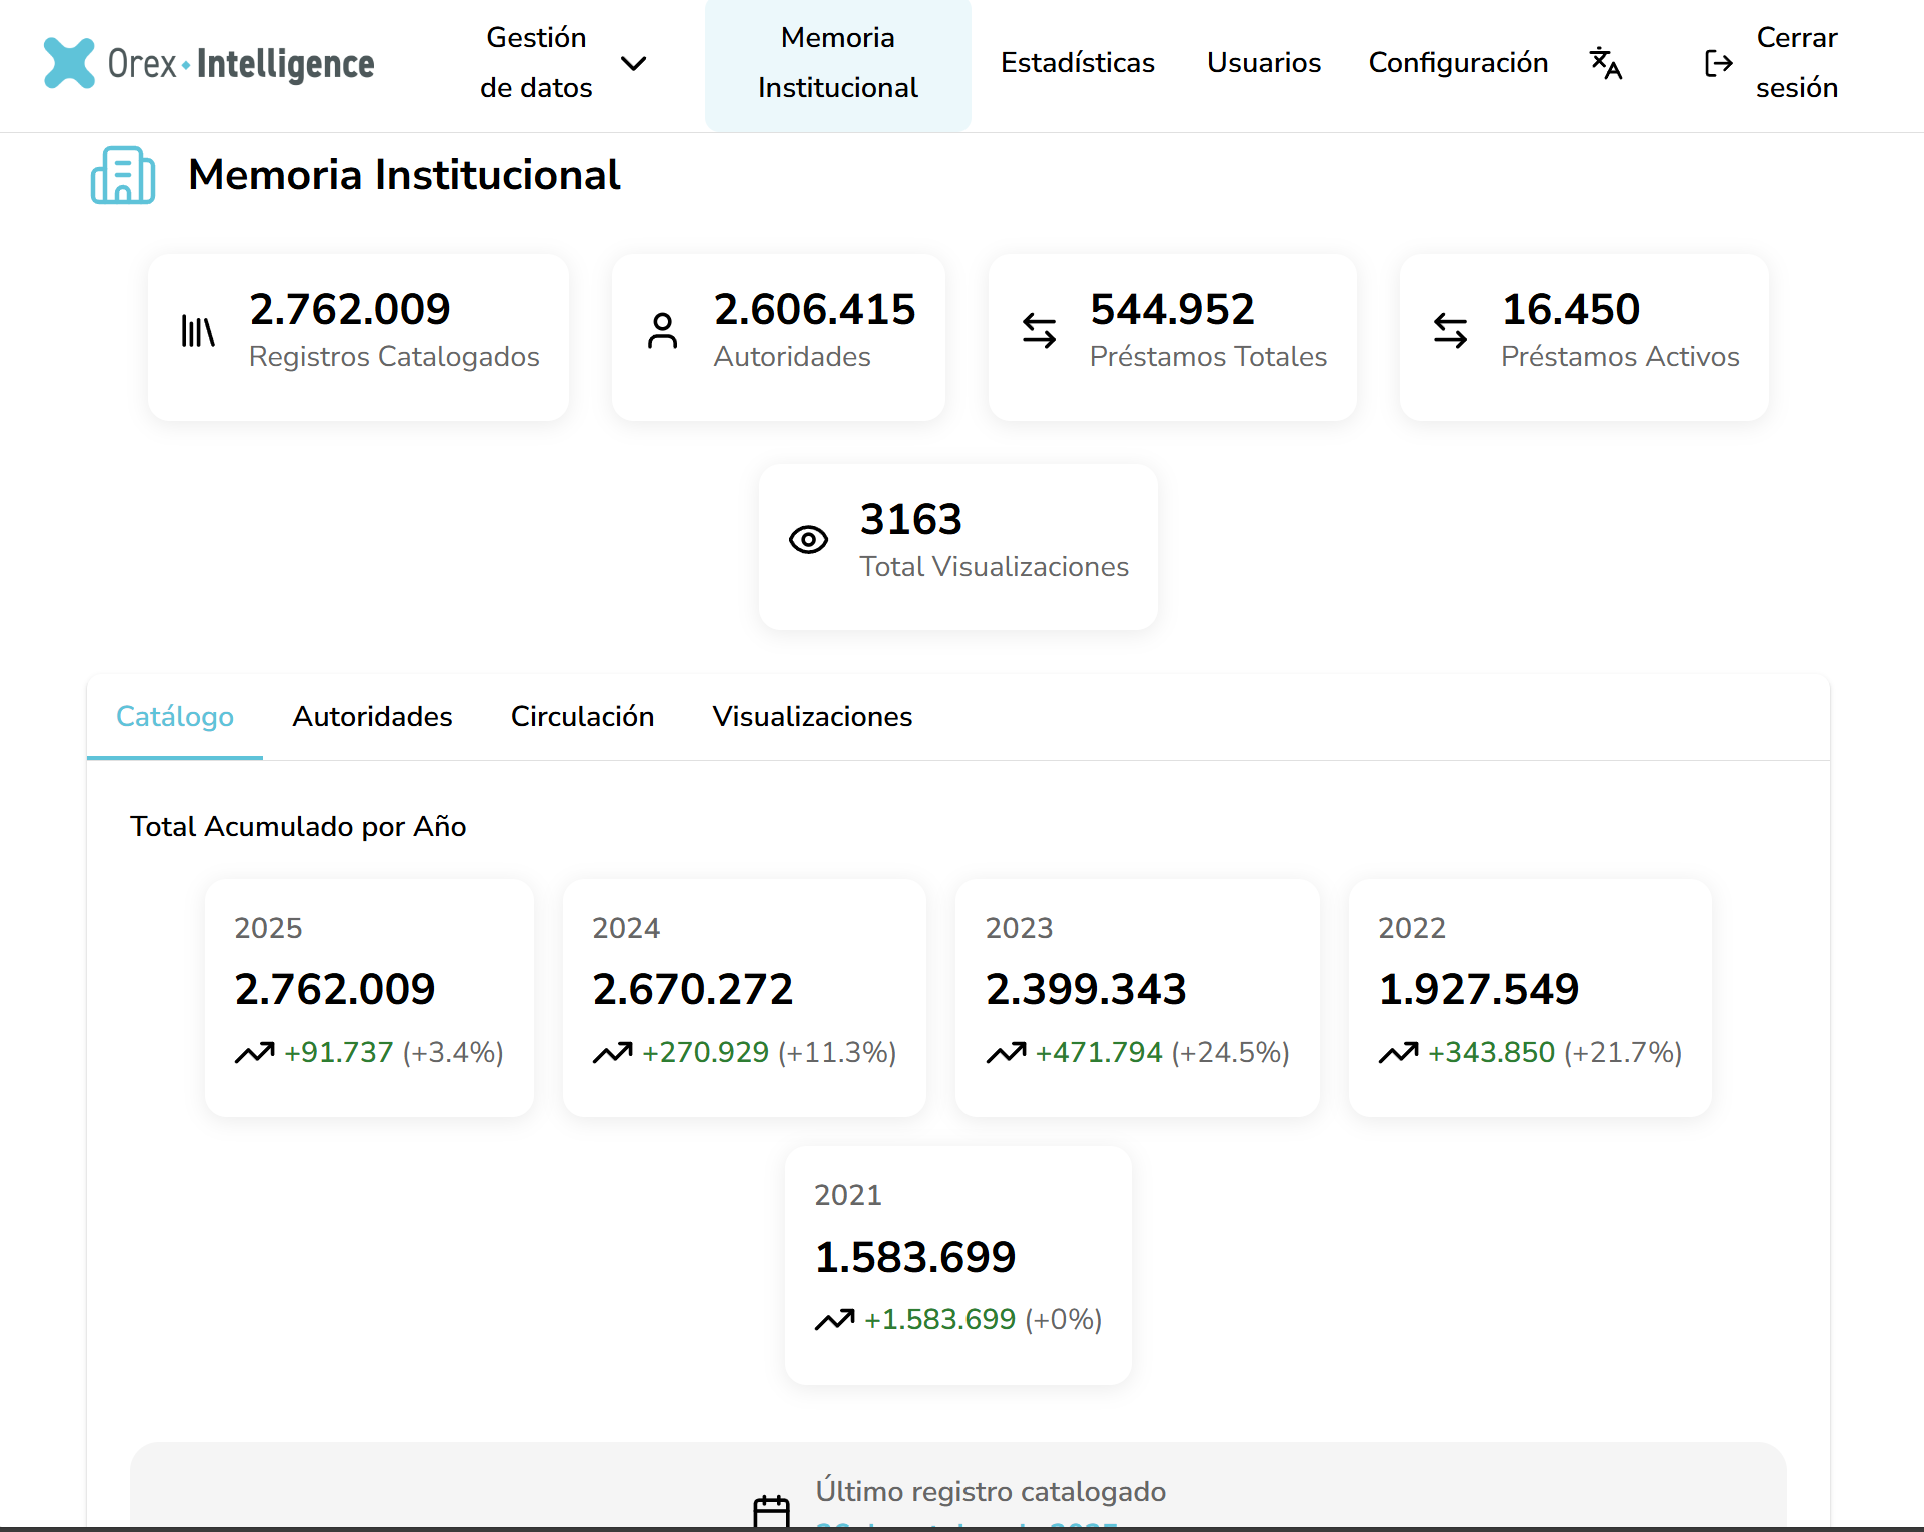This screenshot has width=1924, height=1532.
Task: Click the eye icon for Total Visualizaciones
Action: [808, 540]
